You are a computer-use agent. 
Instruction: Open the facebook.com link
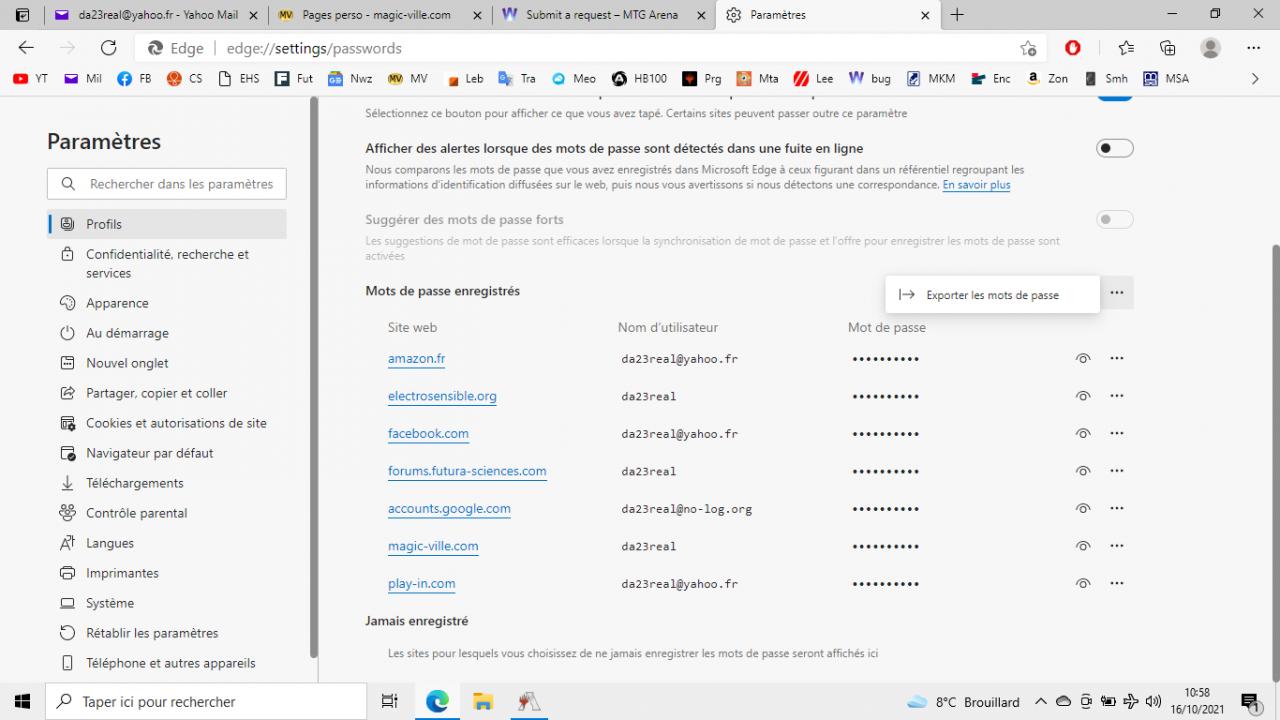[x=428, y=433]
